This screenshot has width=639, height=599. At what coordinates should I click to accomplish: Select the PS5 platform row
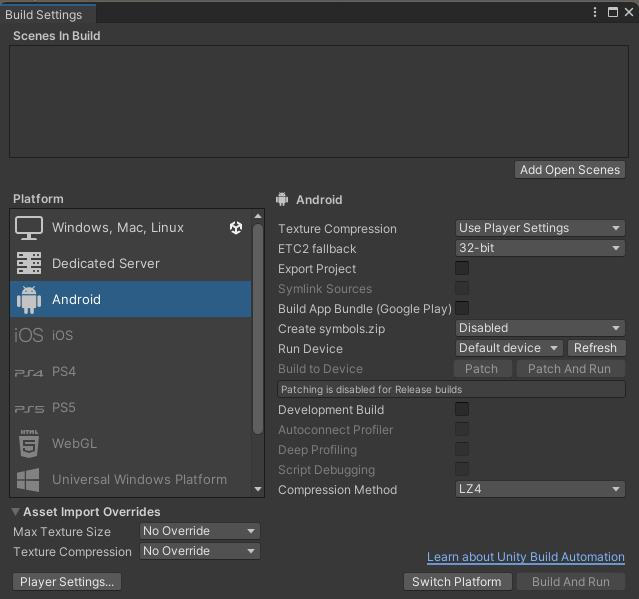click(130, 407)
